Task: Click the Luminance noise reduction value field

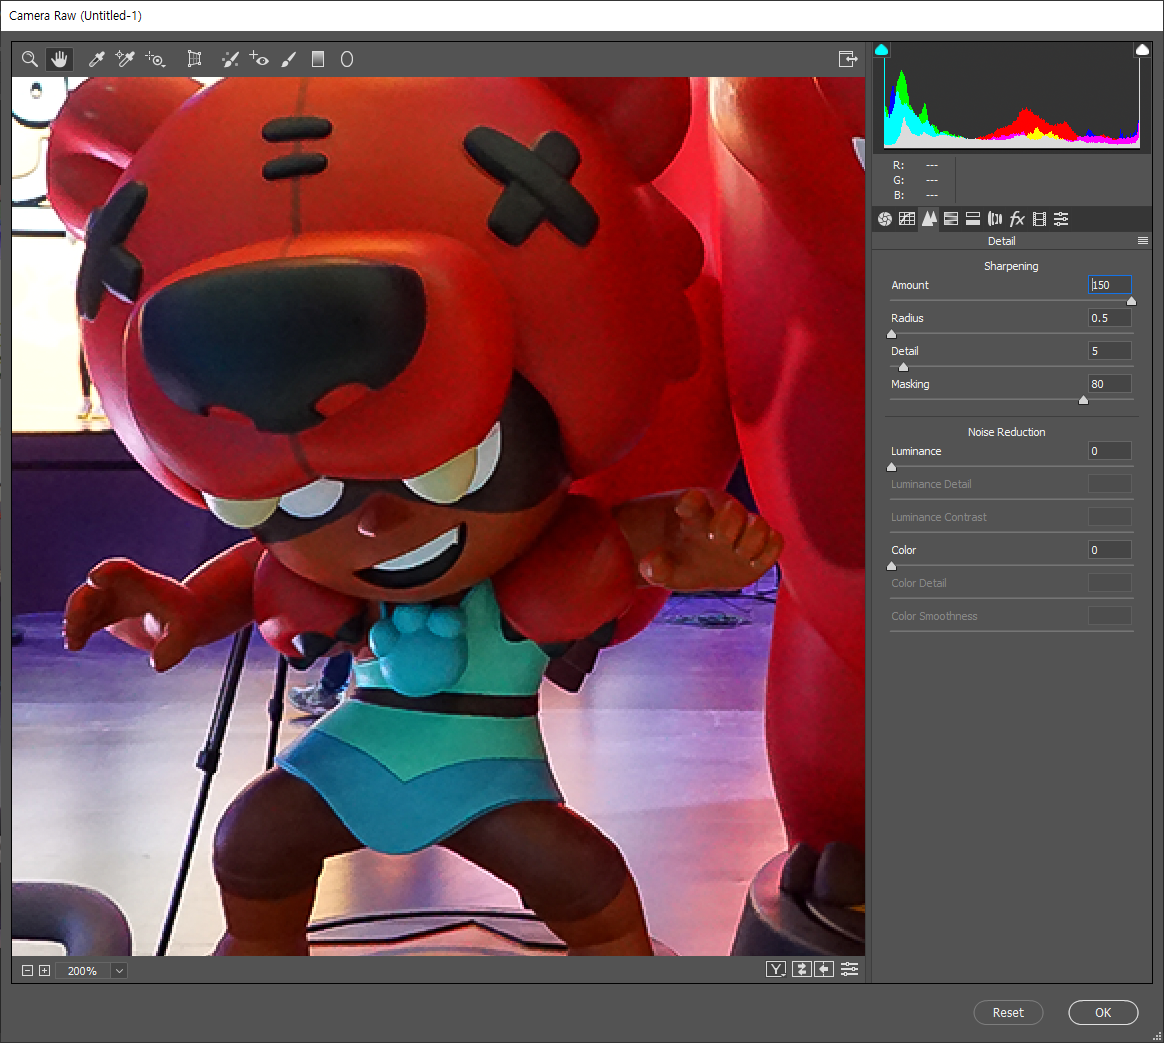Action: tap(1110, 451)
